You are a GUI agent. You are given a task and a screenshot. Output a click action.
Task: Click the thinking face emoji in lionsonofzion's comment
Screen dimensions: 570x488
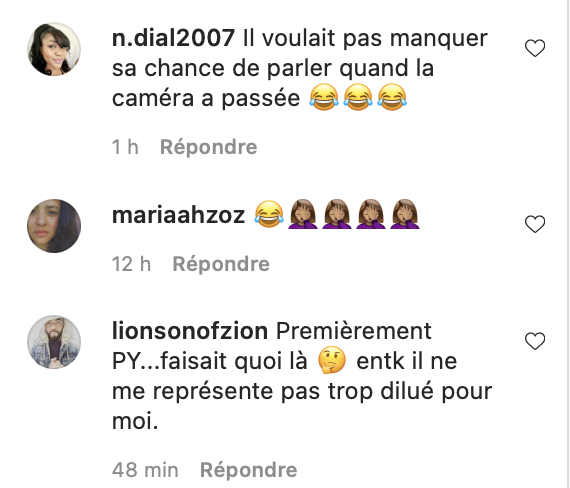tap(332, 360)
